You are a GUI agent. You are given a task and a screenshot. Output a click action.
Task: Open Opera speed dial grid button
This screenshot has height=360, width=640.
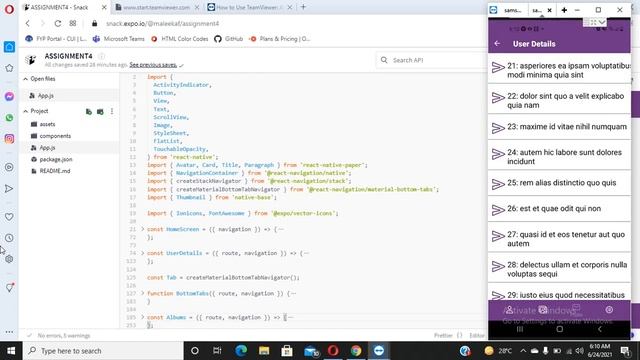click(x=73, y=23)
